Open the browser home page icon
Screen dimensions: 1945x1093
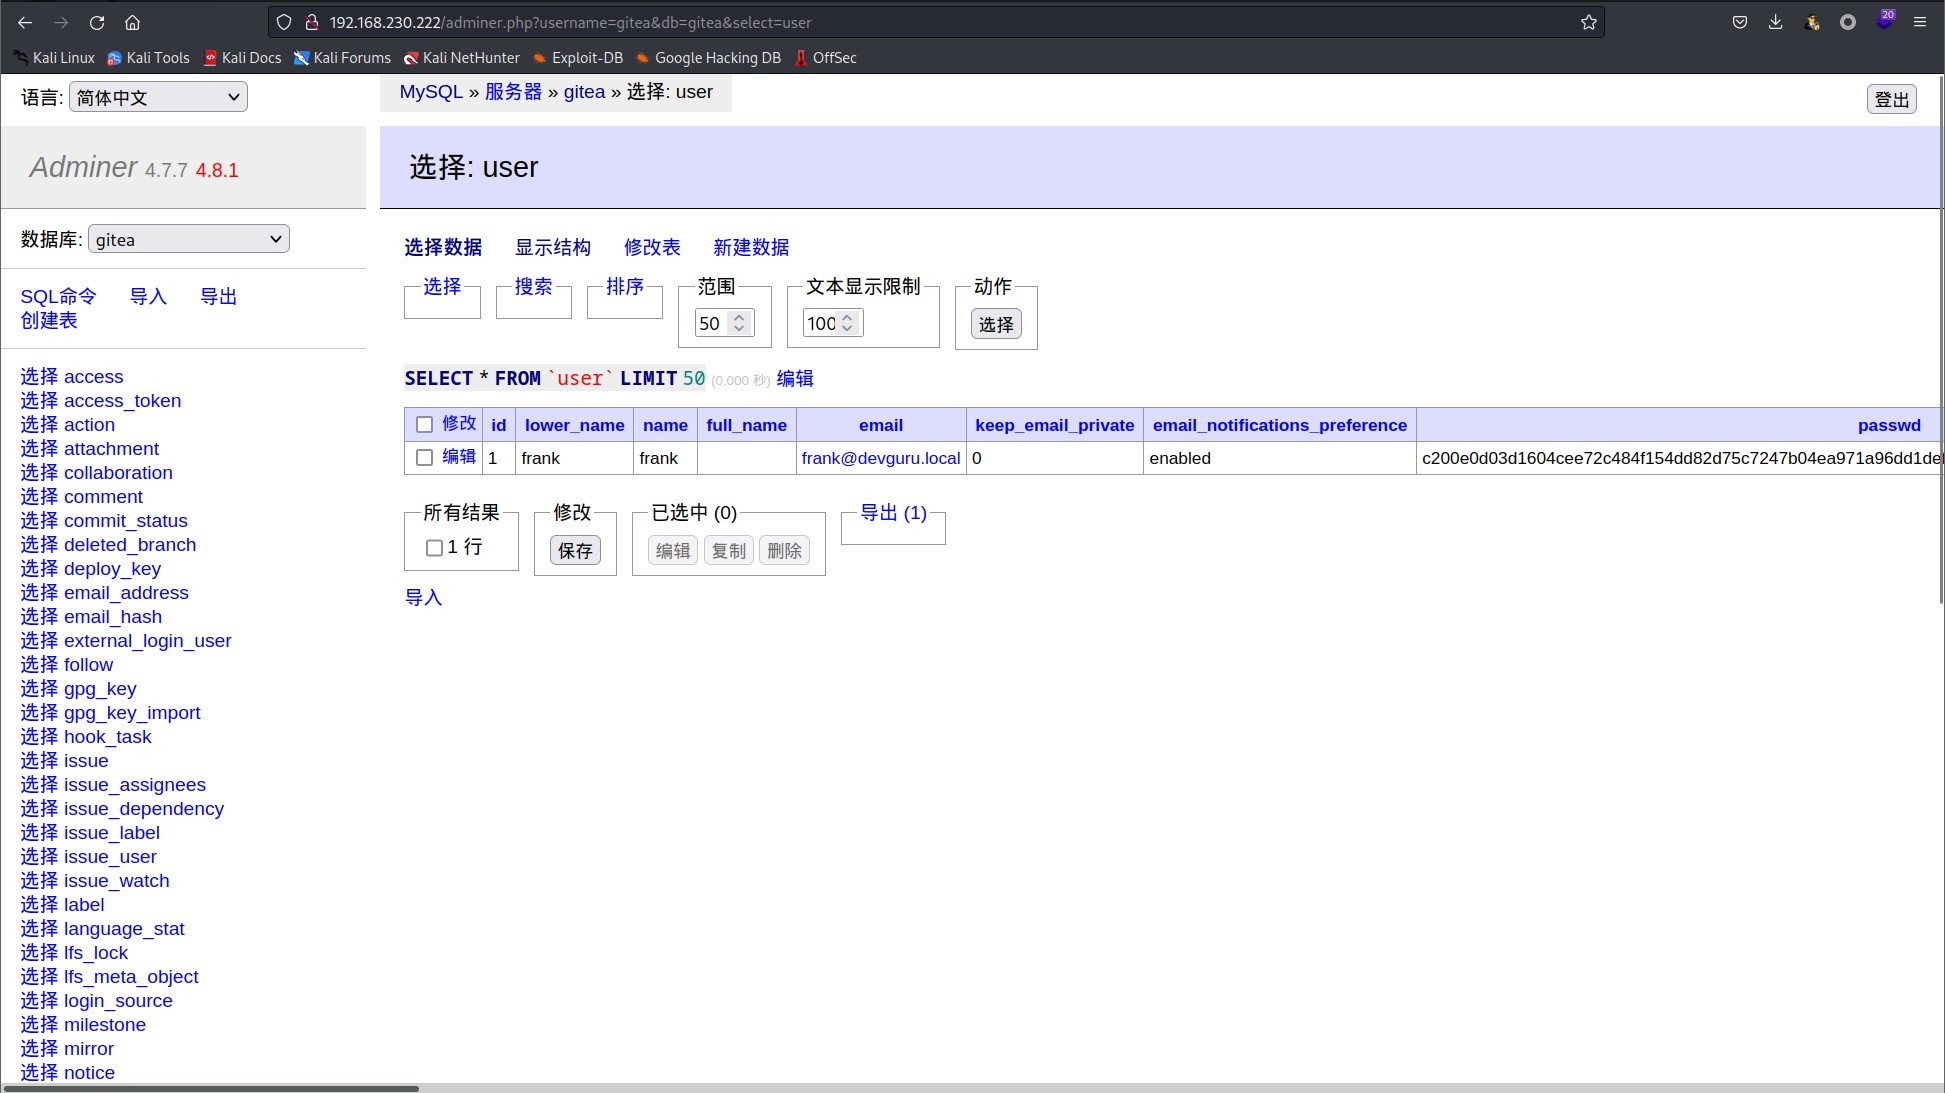132,22
